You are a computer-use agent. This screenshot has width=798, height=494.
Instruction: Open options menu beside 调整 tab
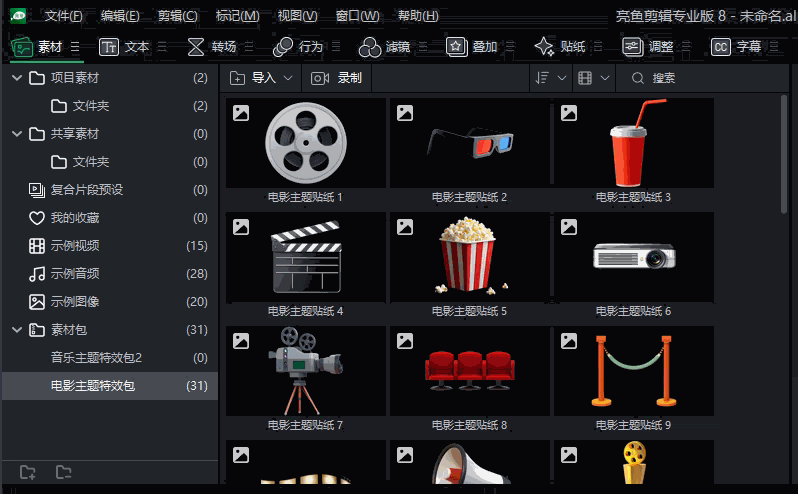686,47
